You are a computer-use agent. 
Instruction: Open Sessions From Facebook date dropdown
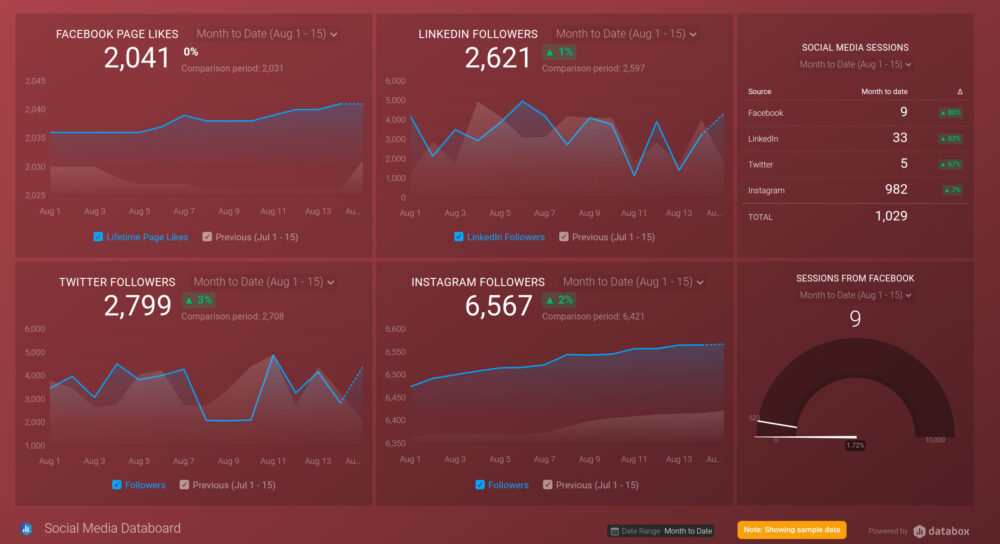[x=855, y=295]
